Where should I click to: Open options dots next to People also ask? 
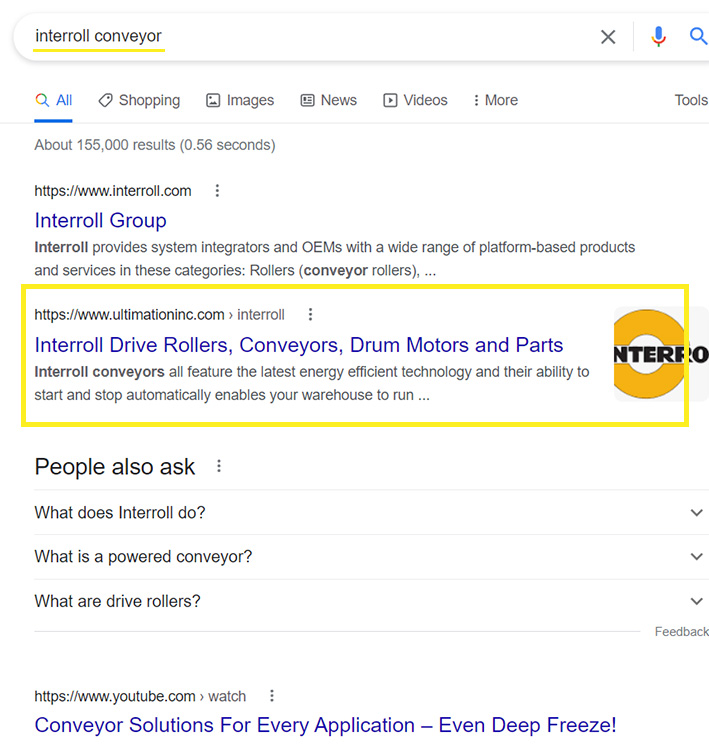click(x=219, y=466)
